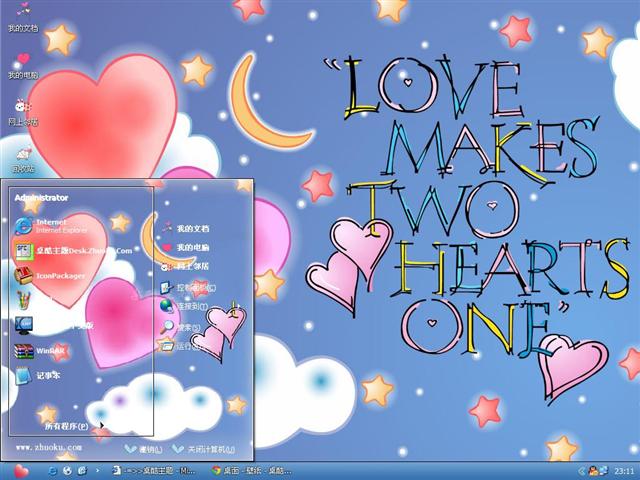Launch IconPackager from start menu

pyautogui.click(x=50, y=276)
